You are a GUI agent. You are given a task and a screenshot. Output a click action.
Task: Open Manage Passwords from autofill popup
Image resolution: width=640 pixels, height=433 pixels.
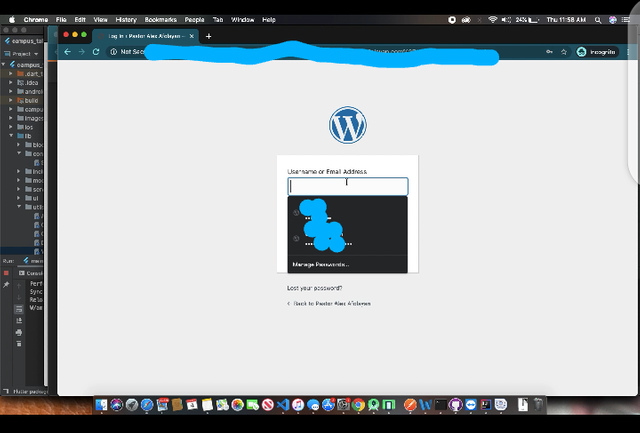(321, 264)
